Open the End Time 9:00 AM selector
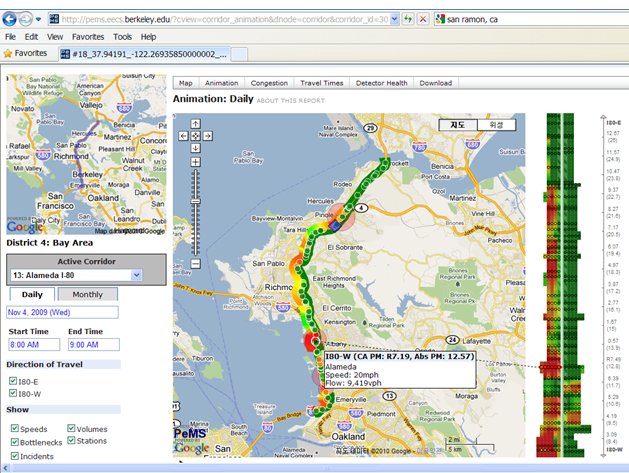 tap(93, 344)
